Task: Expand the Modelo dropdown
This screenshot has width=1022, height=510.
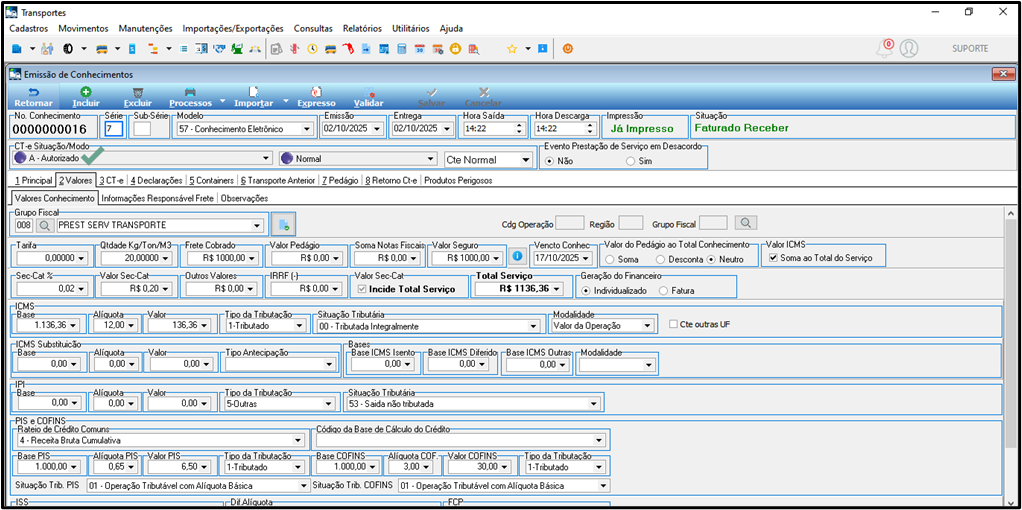Action: coord(308,128)
